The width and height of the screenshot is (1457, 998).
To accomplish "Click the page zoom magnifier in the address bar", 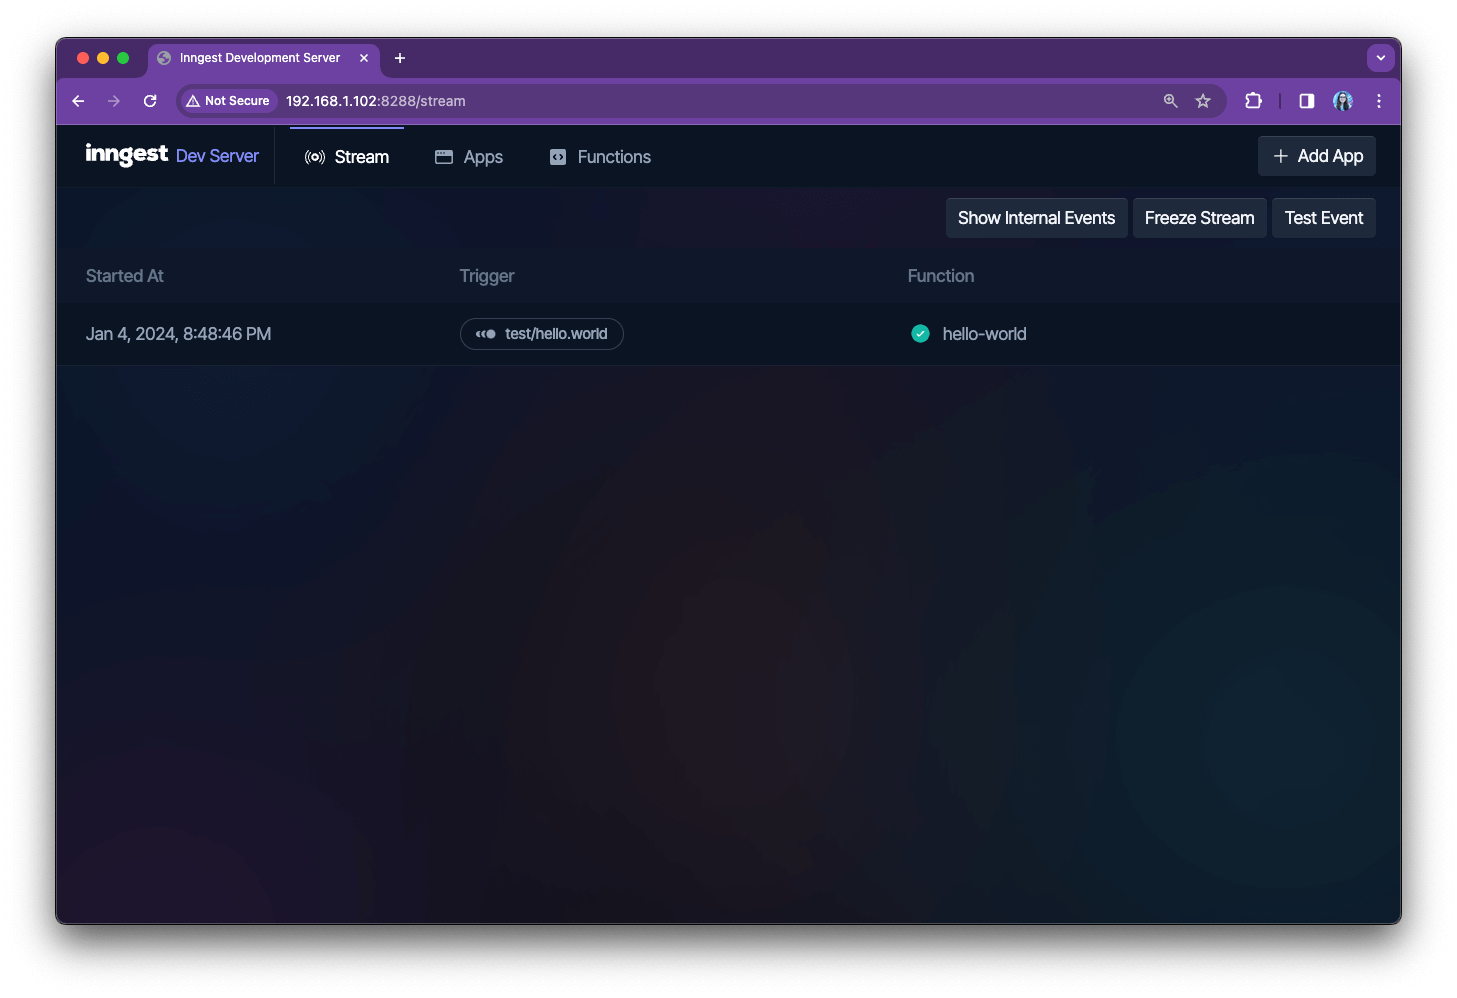I will click(x=1169, y=101).
